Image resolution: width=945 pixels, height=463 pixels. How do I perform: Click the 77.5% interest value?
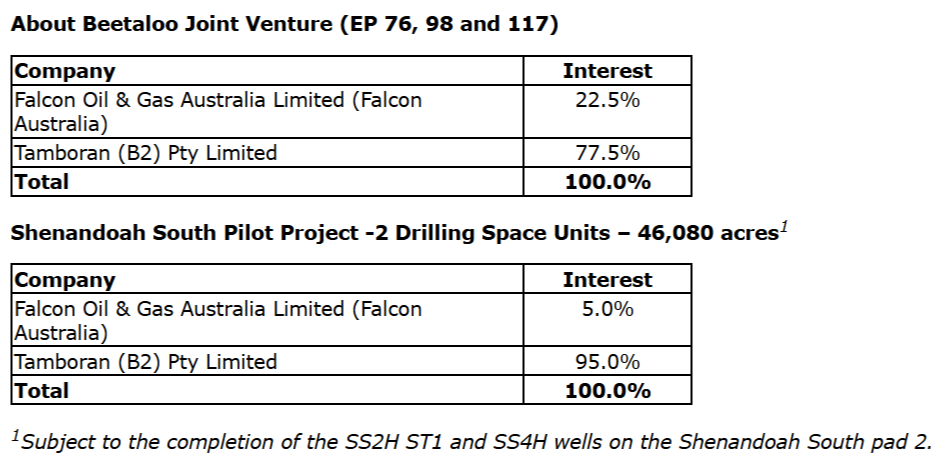point(607,153)
